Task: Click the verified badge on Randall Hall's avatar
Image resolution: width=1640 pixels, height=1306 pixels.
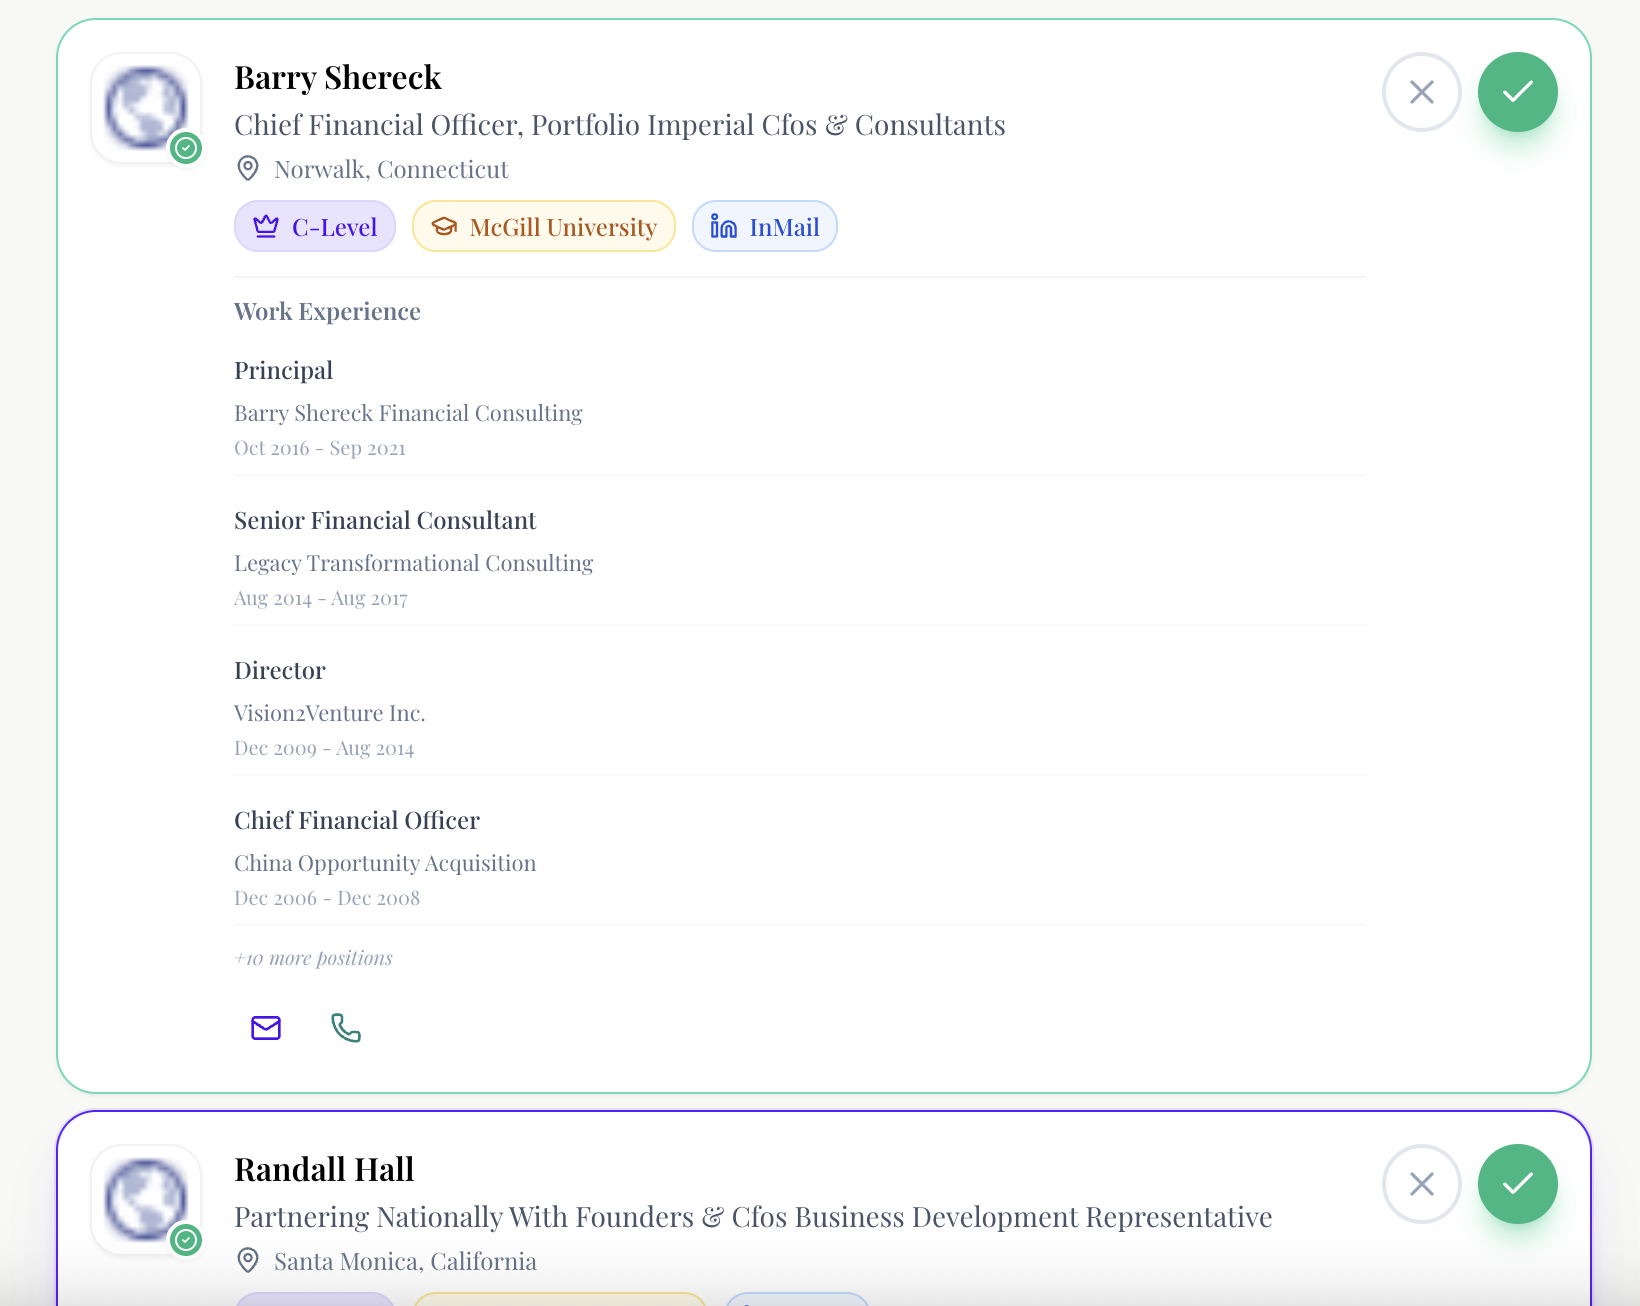Action: pyautogui.click(x=186, y=1240)
